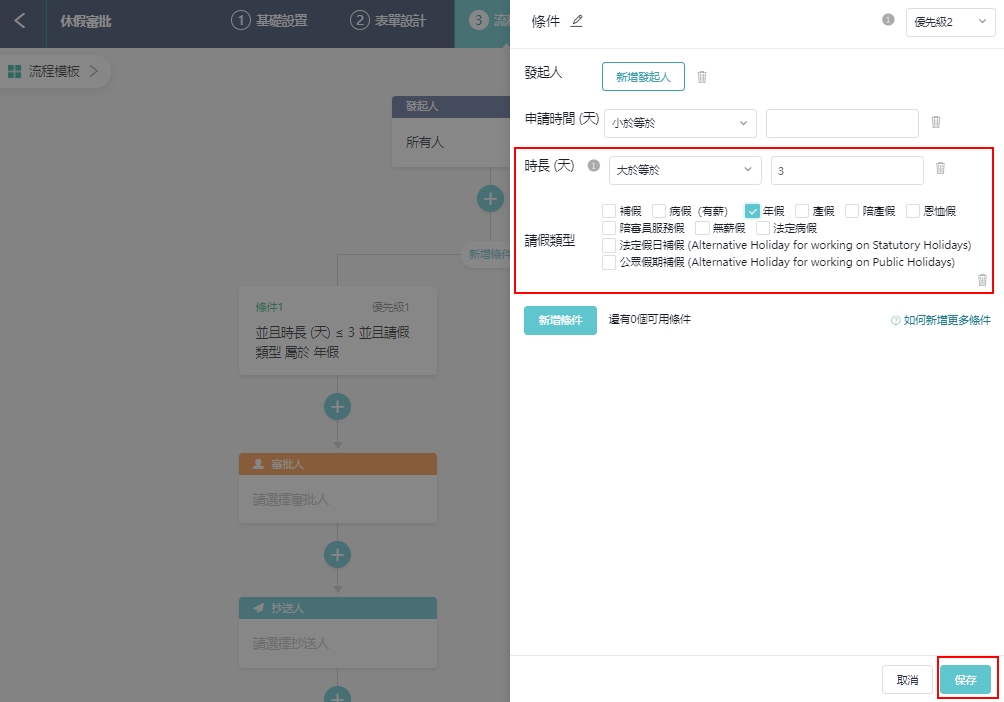Viewport: 1004px width, 702px height.
Task: Delete the 發起人 condition via trash icon
Action: pyautogui.click(x=702, y=77)
